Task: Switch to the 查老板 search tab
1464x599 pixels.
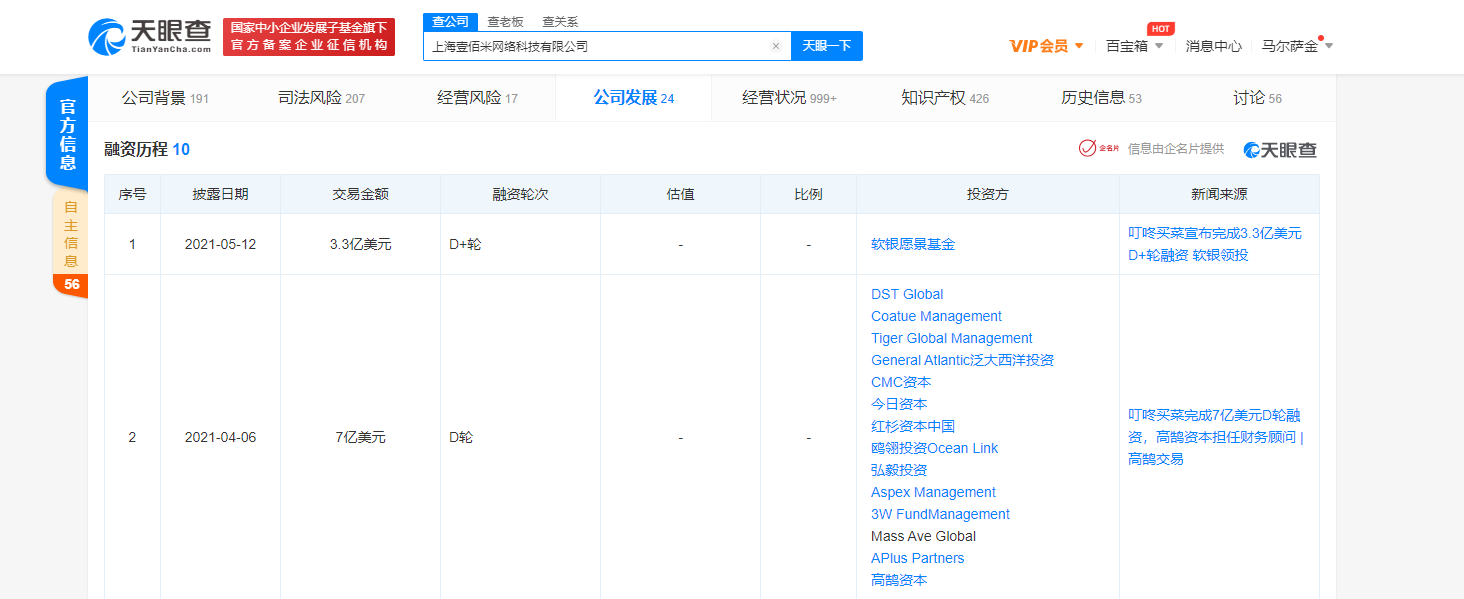Action: click(505, 22)
